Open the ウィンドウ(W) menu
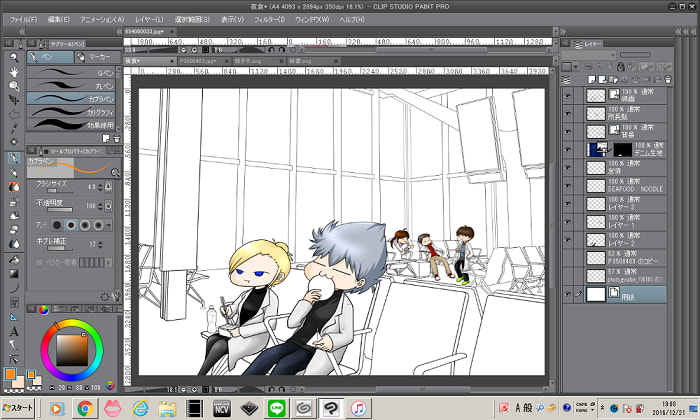The width and height of the screenshot is (700, 420). click(x=312, y=19)
